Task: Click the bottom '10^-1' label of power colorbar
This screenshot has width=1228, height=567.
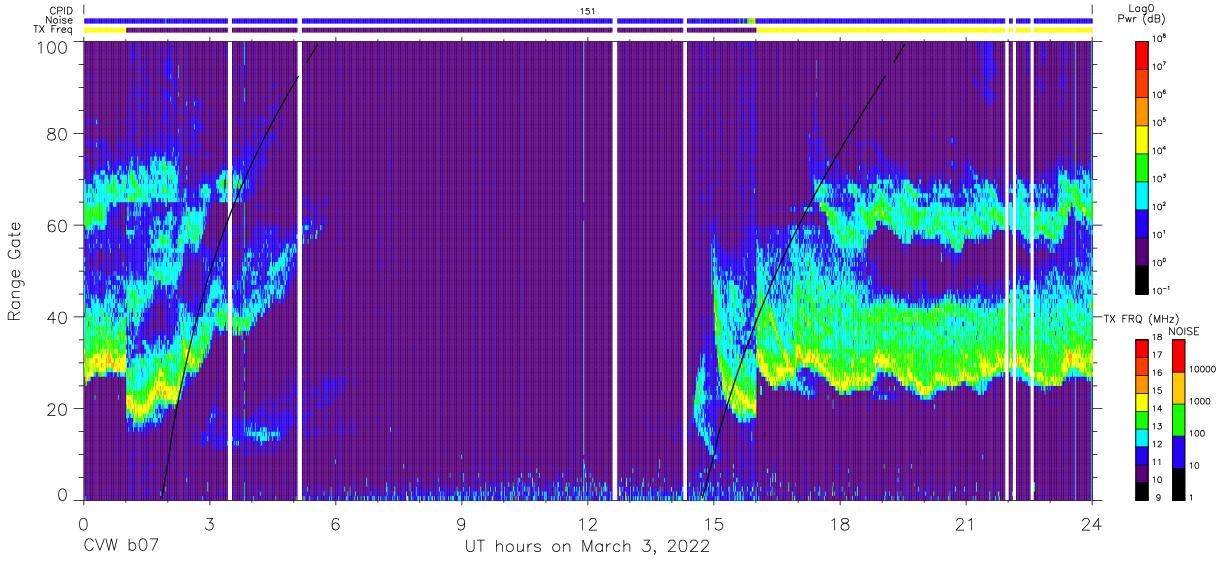Action: click(x=1160, y=291)
